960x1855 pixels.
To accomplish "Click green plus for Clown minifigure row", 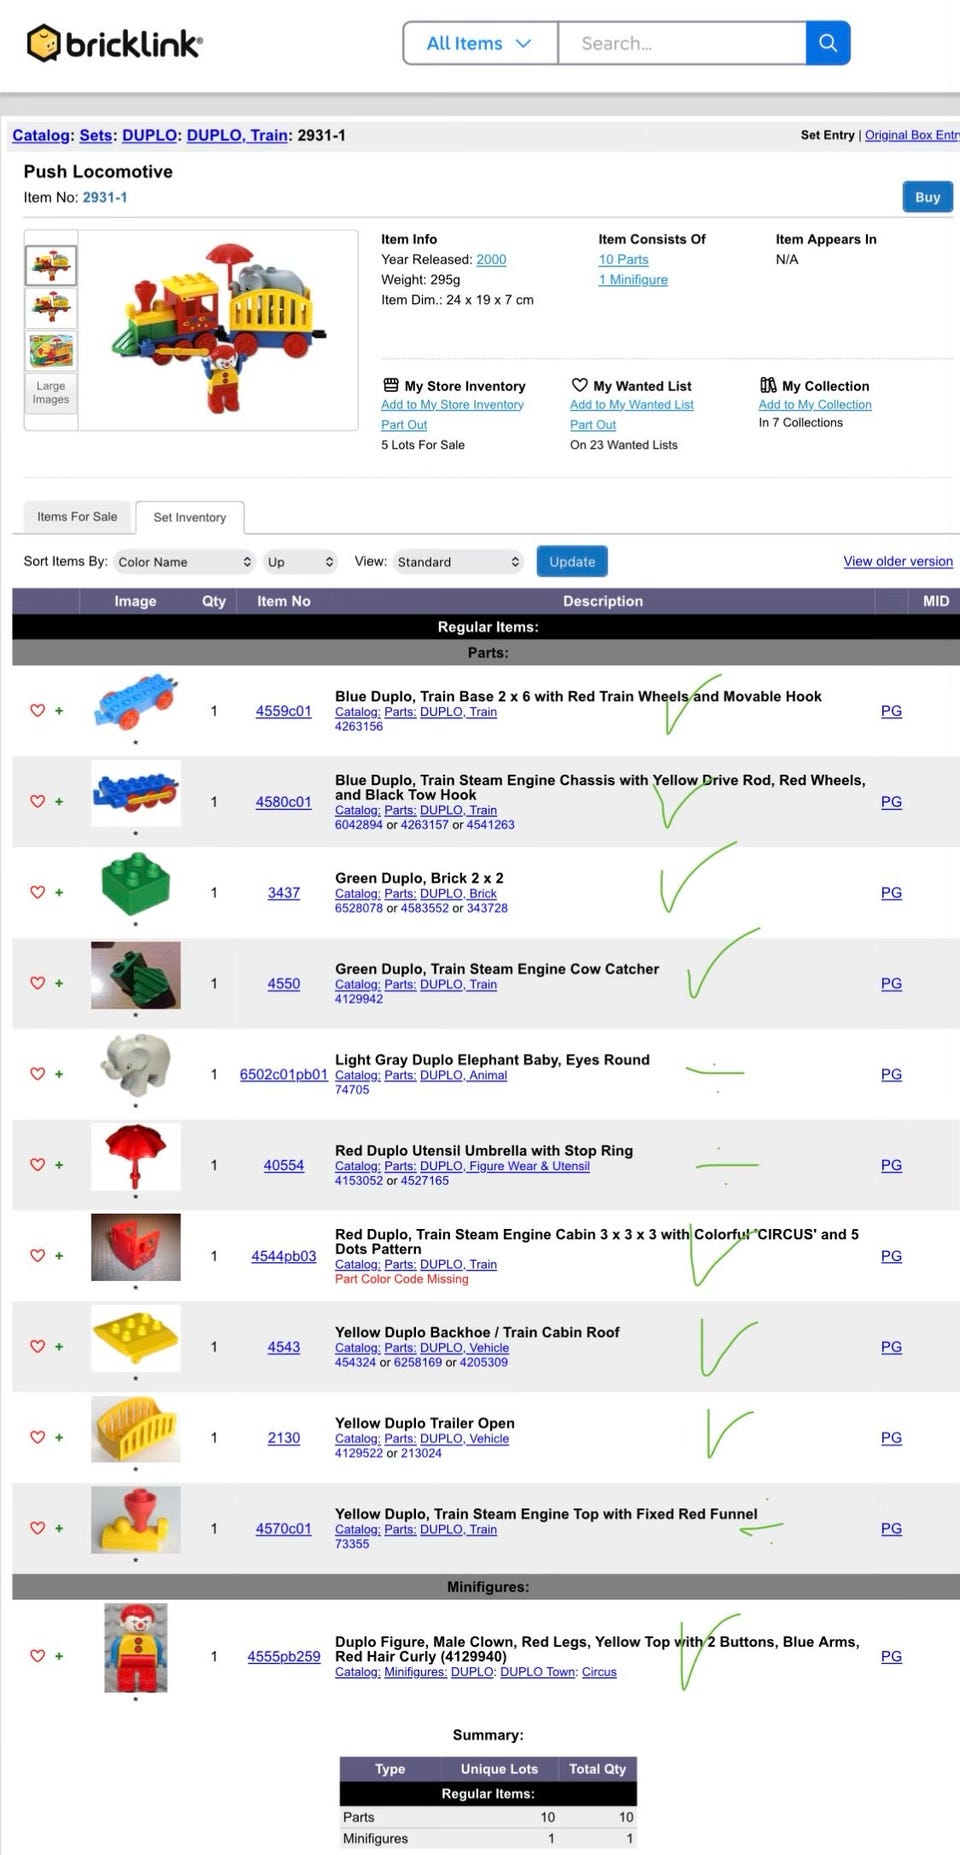I will point(59,1657).
